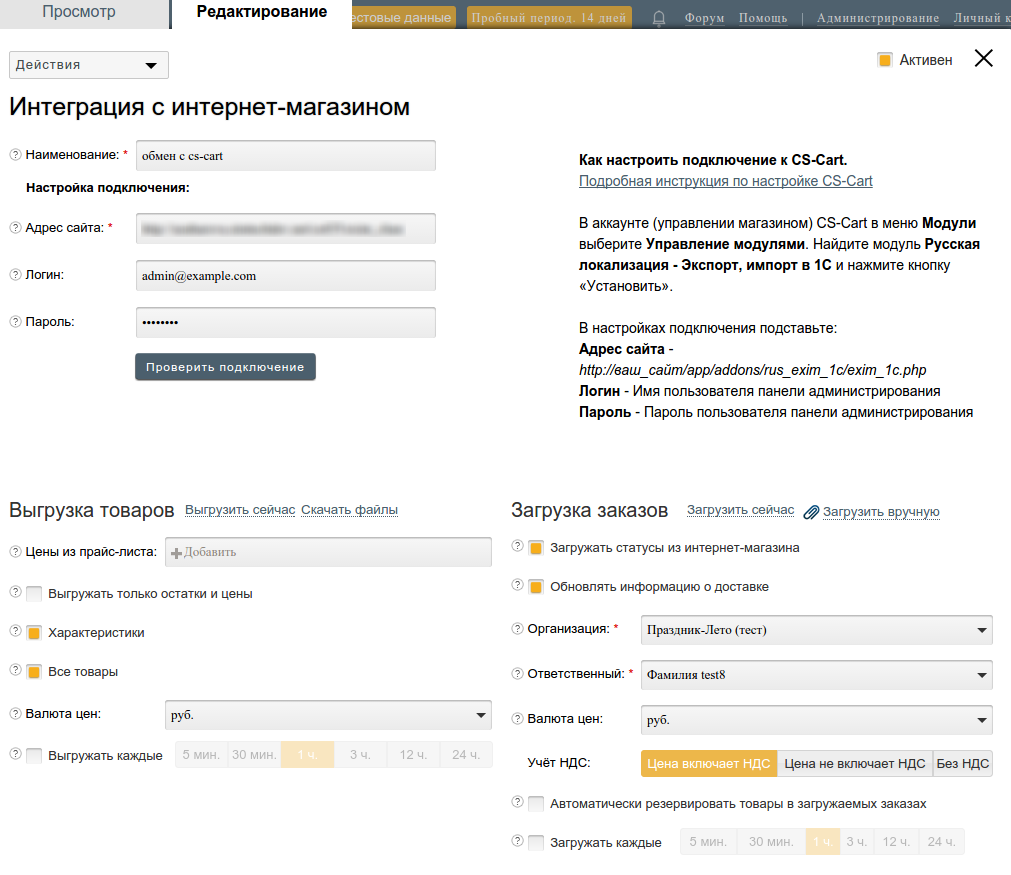This screenshot has height=875, width=1011.
Task: Click plus icon to add price list
Action: 177,552
